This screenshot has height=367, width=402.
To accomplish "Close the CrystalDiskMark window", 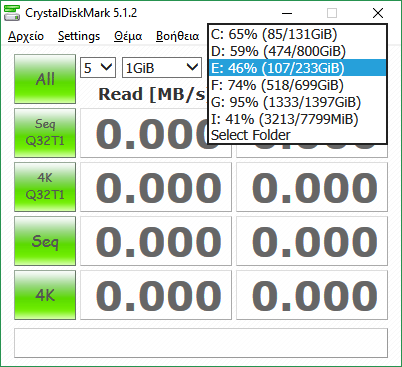I will pos(378,13).
